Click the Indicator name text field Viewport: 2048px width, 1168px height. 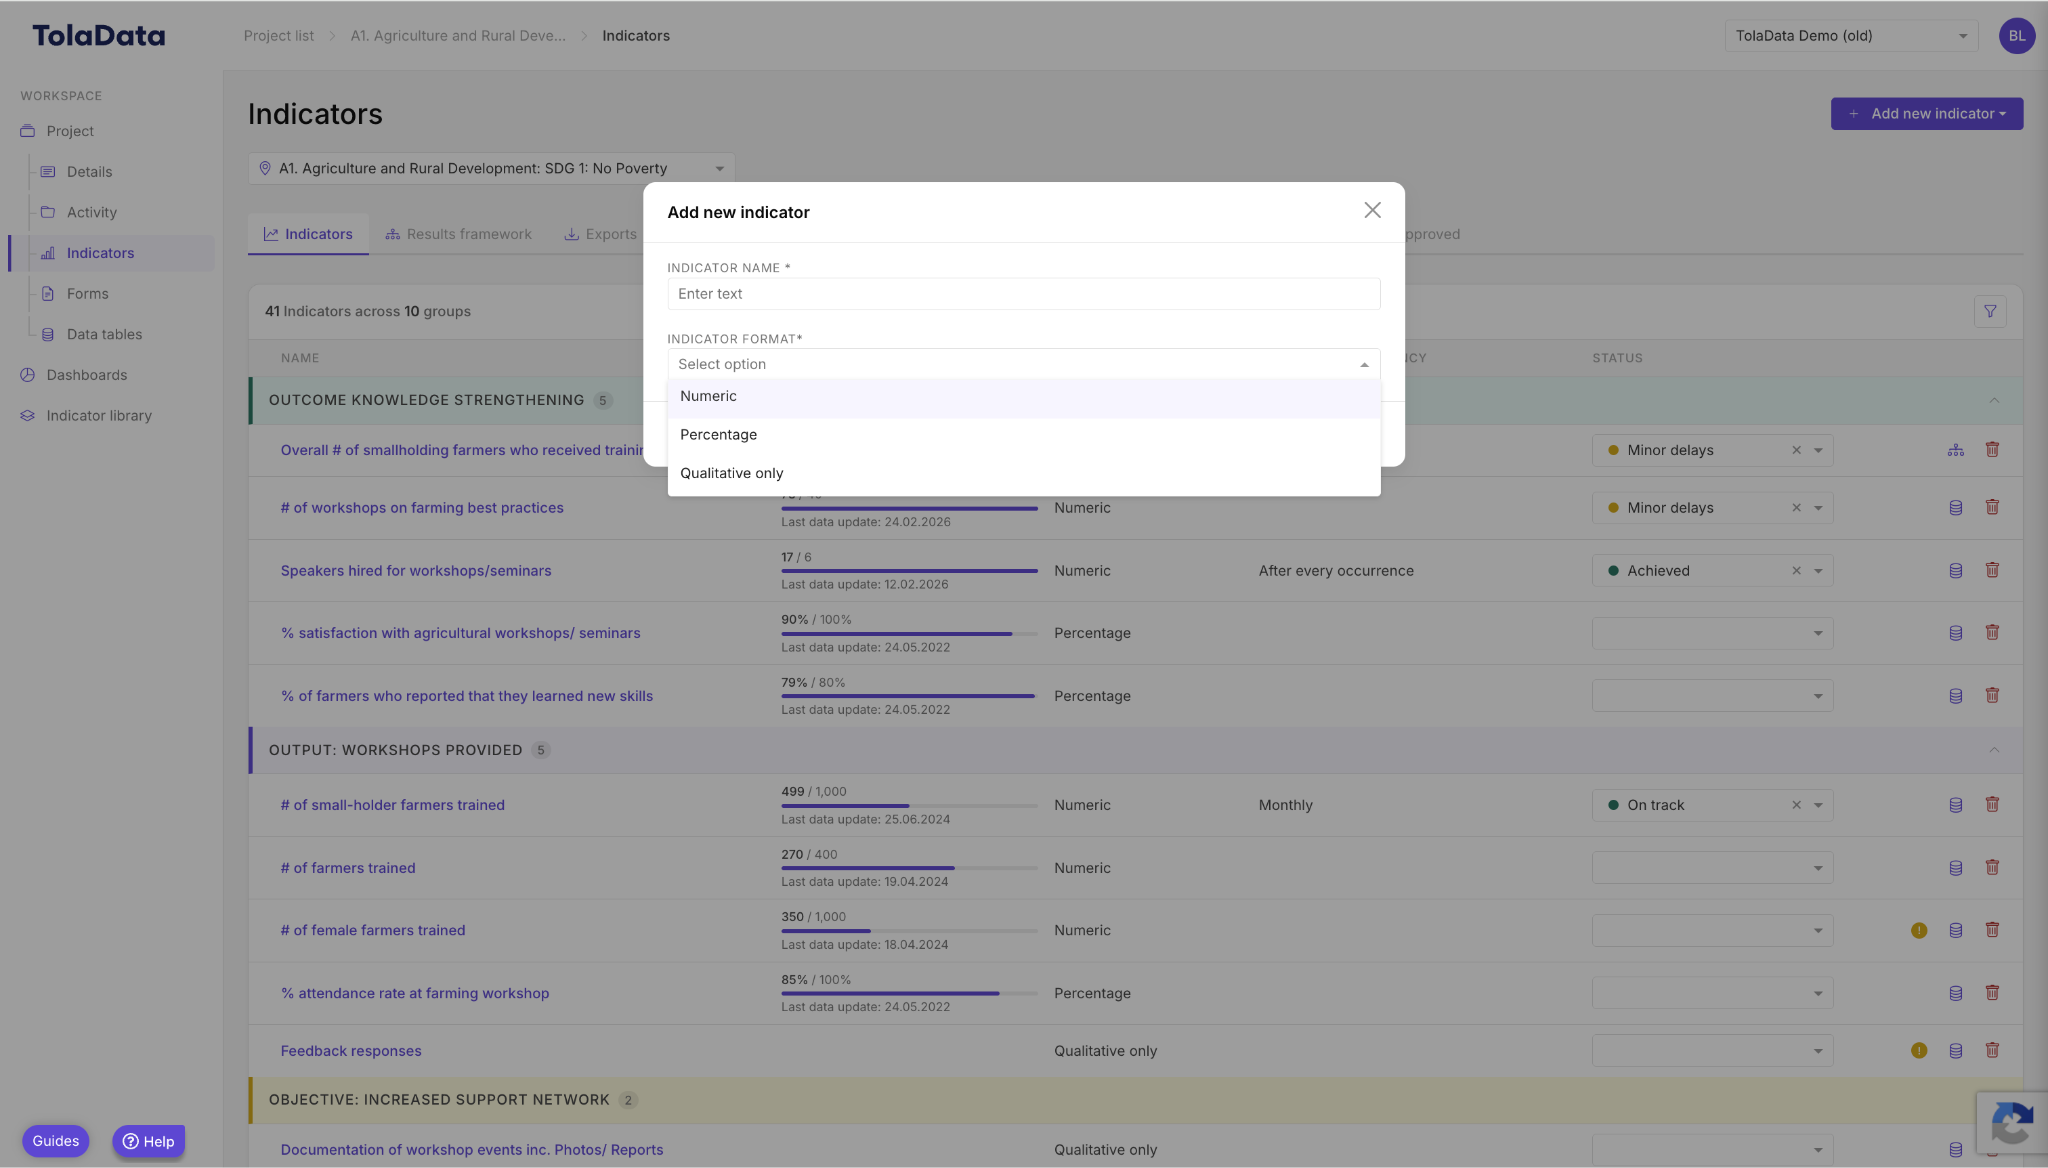(x=1024, y=294)
